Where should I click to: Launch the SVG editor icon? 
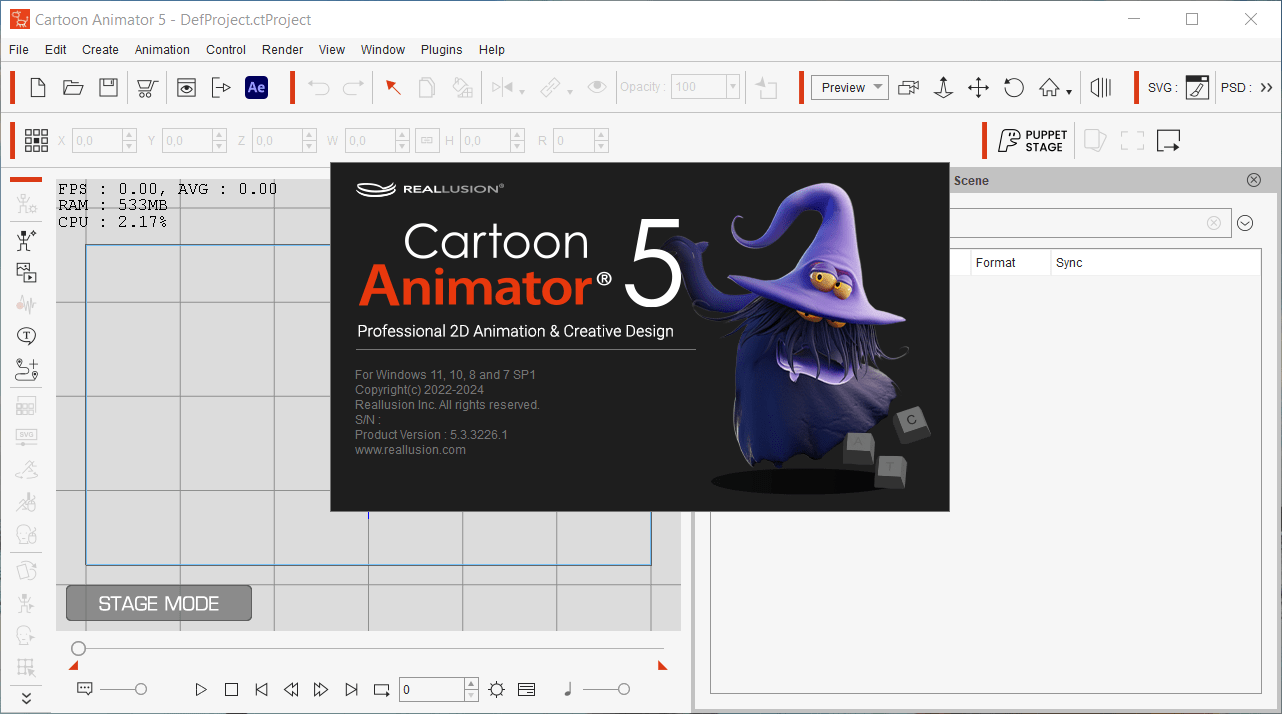click(1197, 88)
